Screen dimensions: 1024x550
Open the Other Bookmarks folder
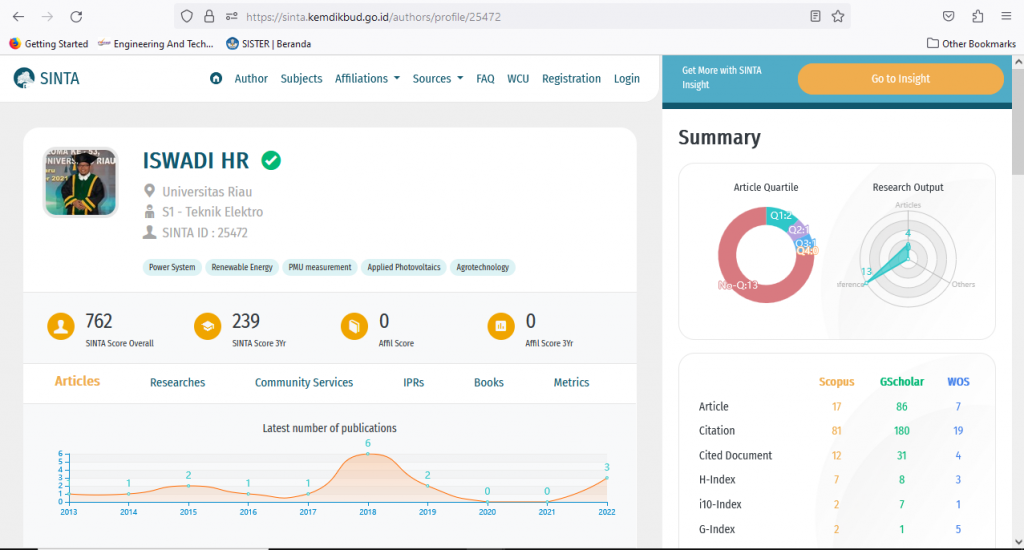pos(971,44)
